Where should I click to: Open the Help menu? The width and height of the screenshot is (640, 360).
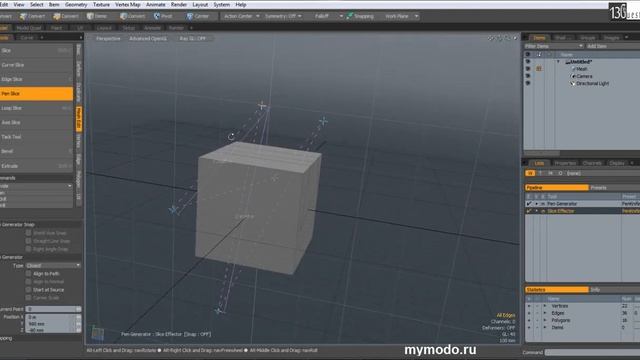(241, 4)
